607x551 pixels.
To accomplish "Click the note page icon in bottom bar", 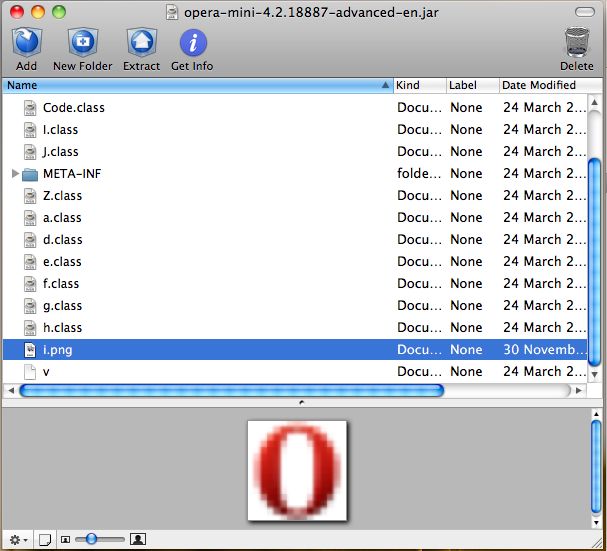I will click(x=45, y=539).
